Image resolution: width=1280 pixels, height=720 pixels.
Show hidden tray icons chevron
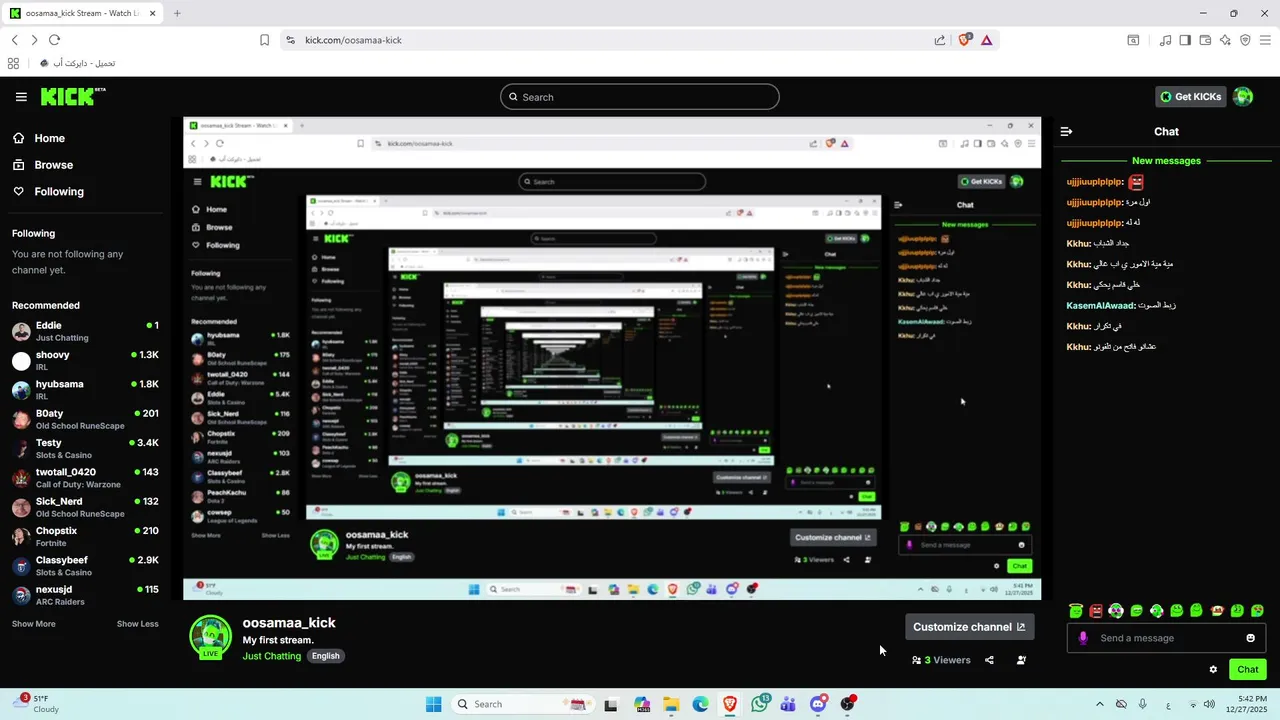(1100, 704)
